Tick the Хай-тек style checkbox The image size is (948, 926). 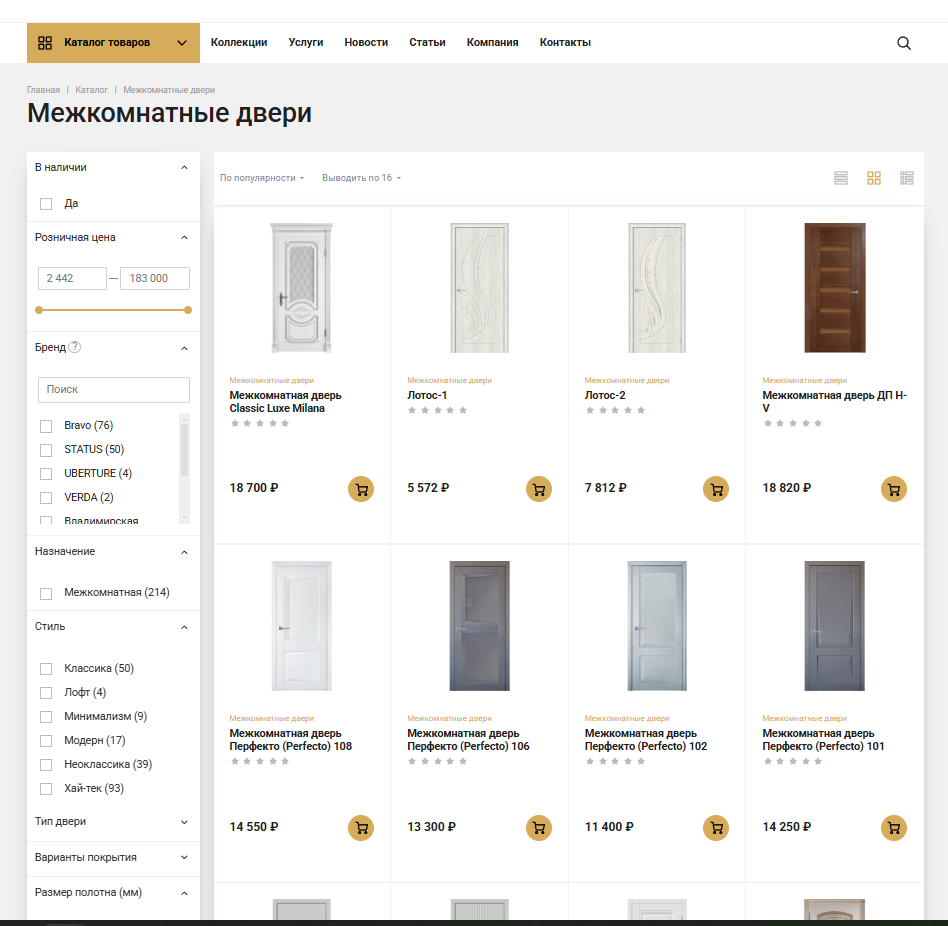[46, 789]
